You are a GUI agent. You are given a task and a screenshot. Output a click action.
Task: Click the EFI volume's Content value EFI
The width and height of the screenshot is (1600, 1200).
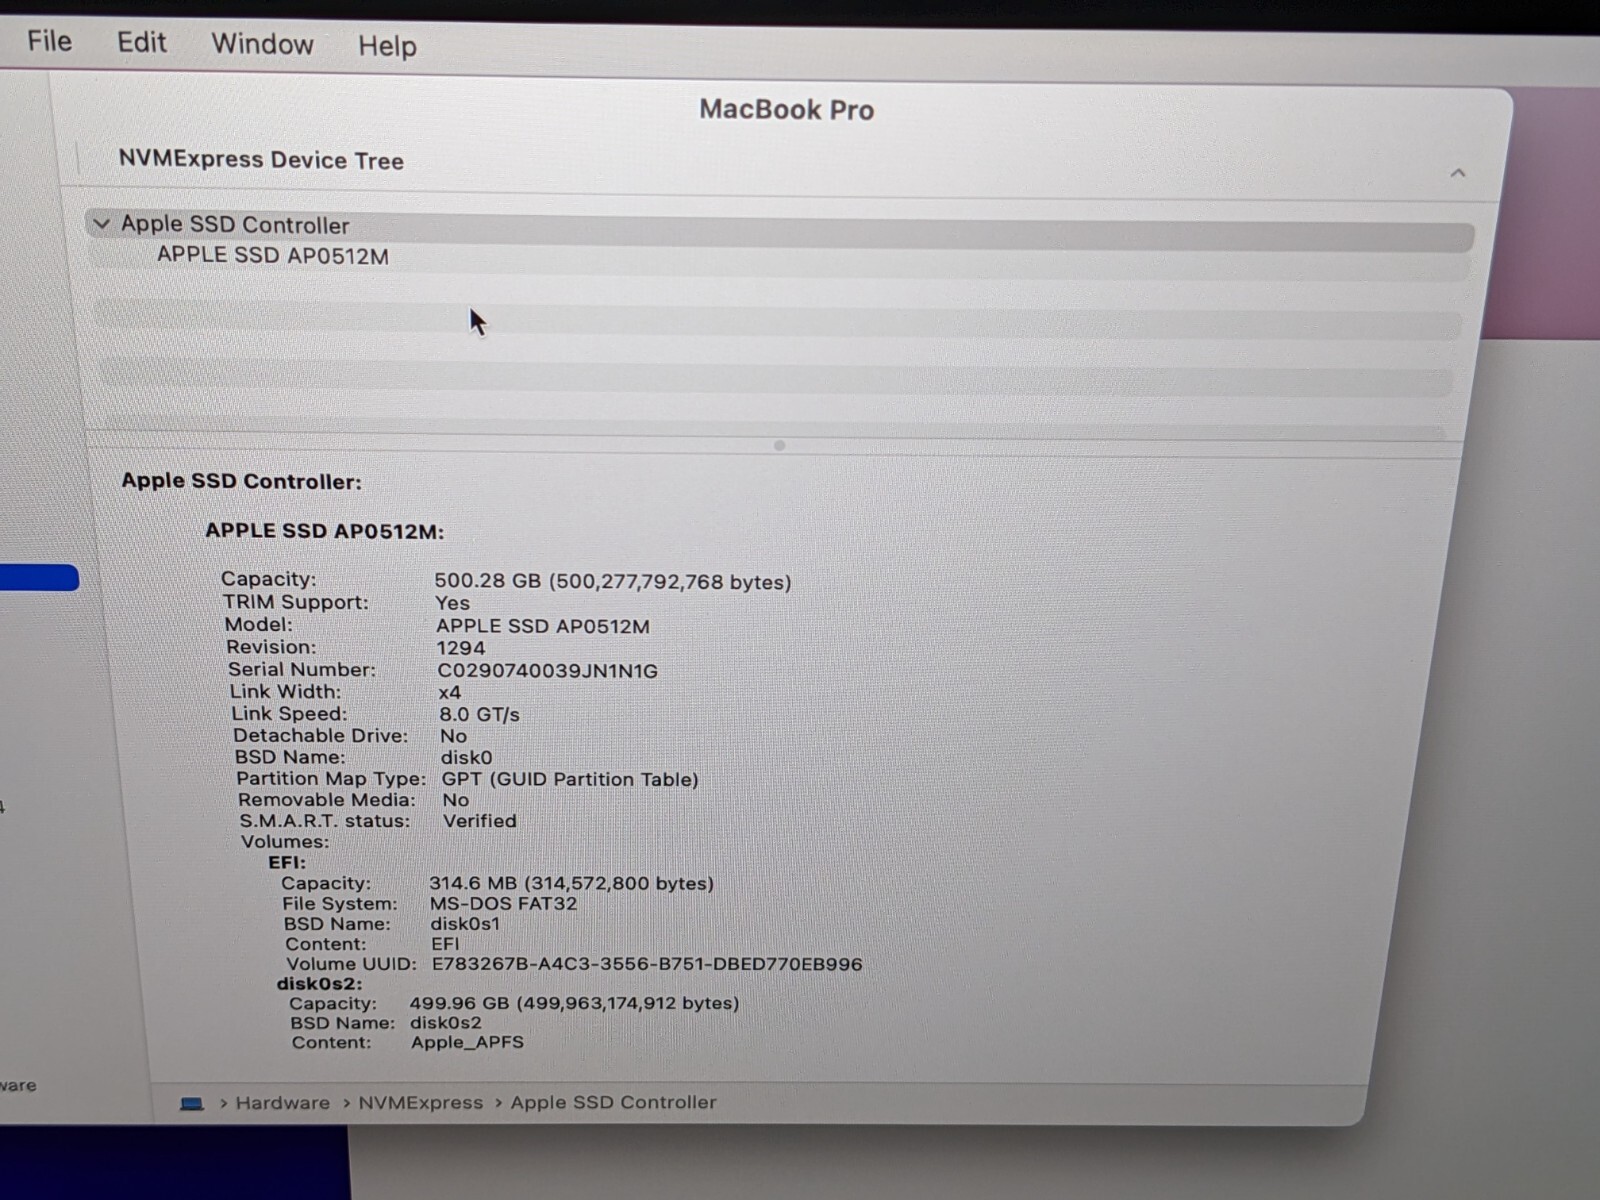tap(445, 944)
